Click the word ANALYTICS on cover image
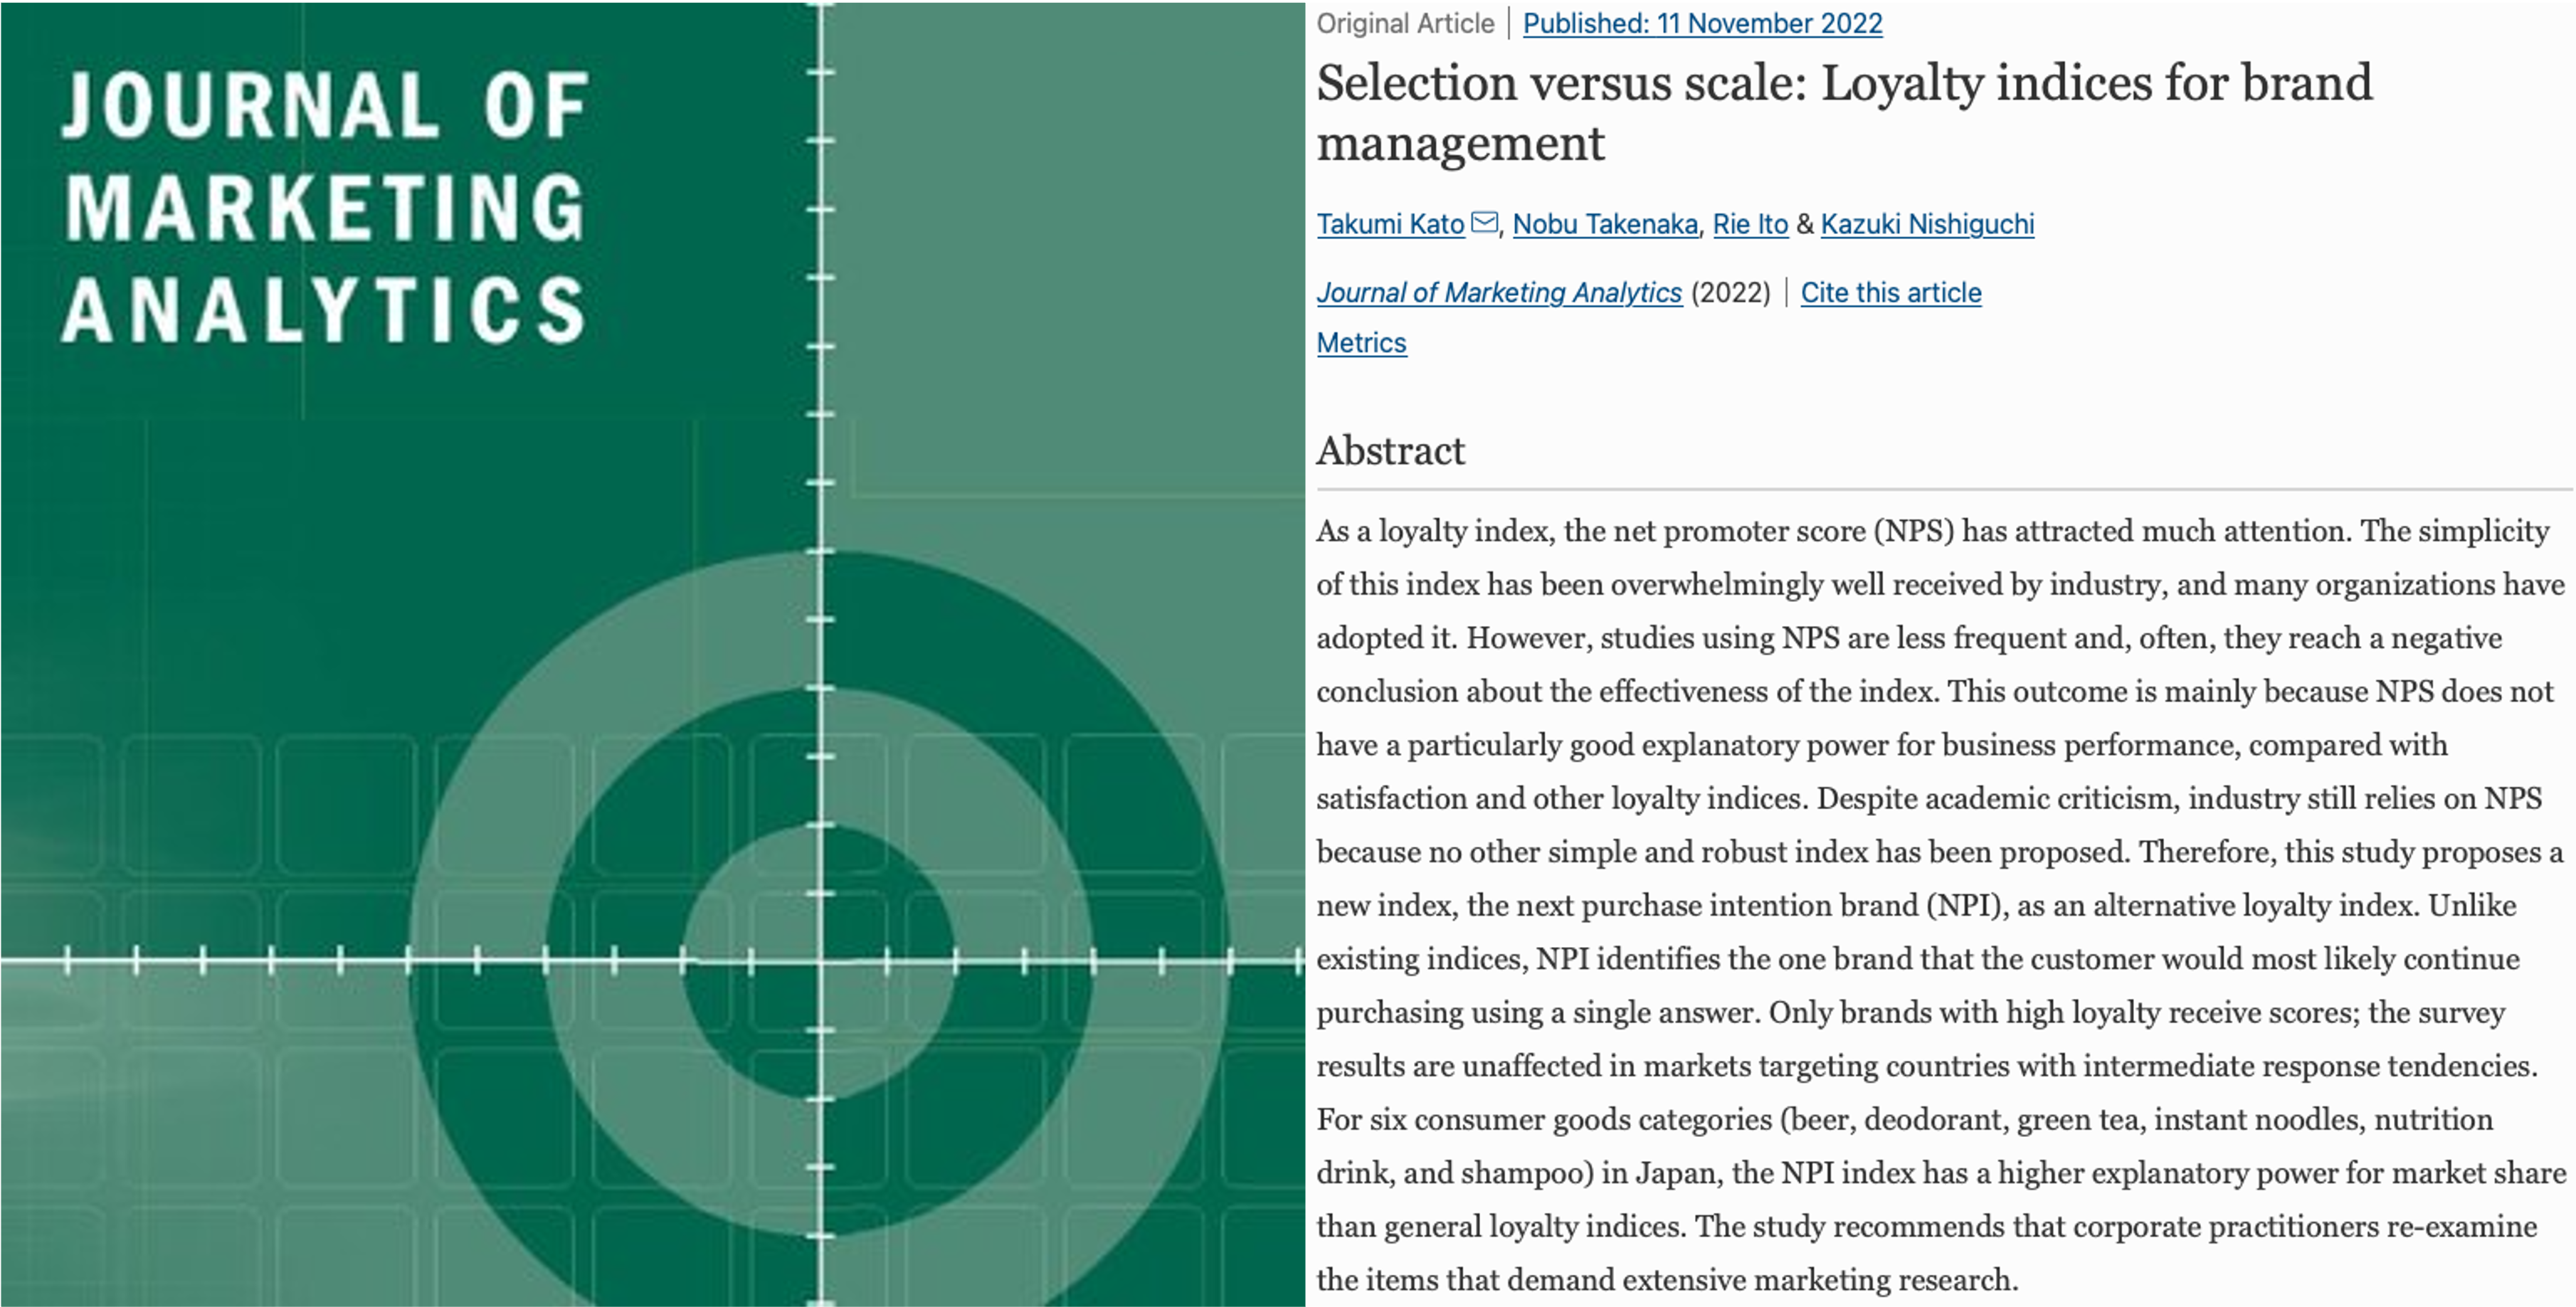 point(325,310)
